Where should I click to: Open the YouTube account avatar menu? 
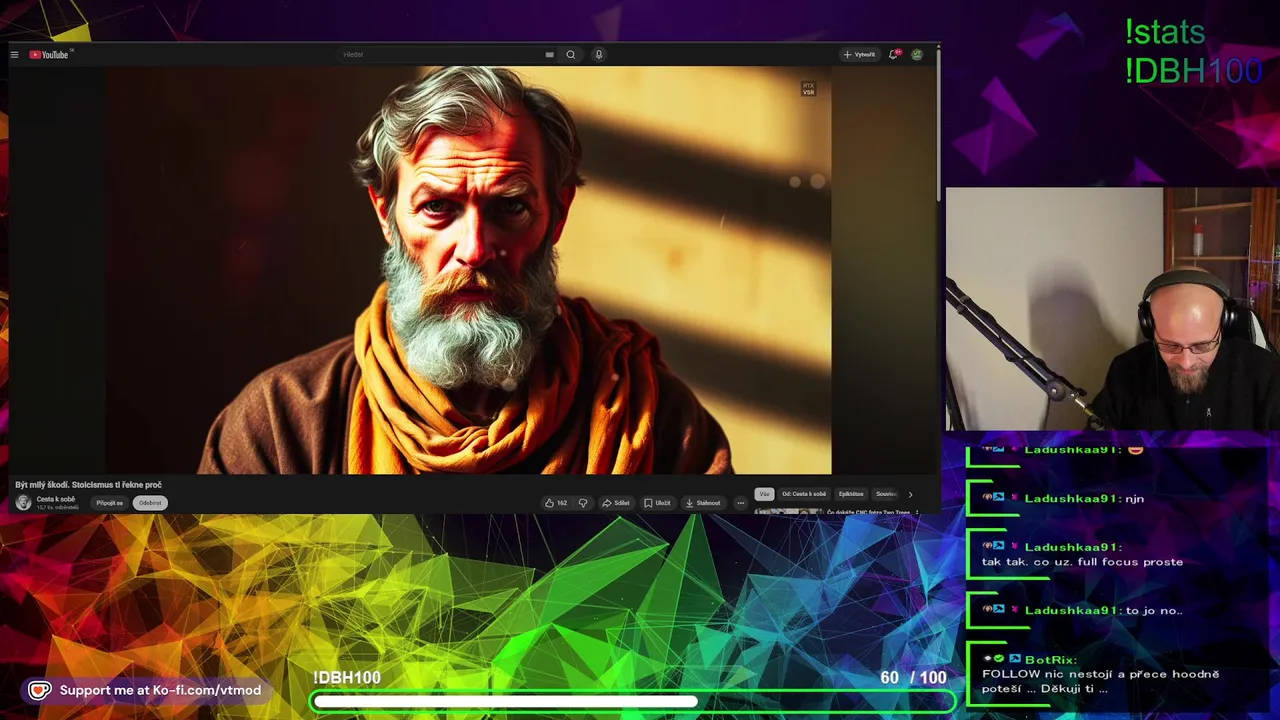917,55
